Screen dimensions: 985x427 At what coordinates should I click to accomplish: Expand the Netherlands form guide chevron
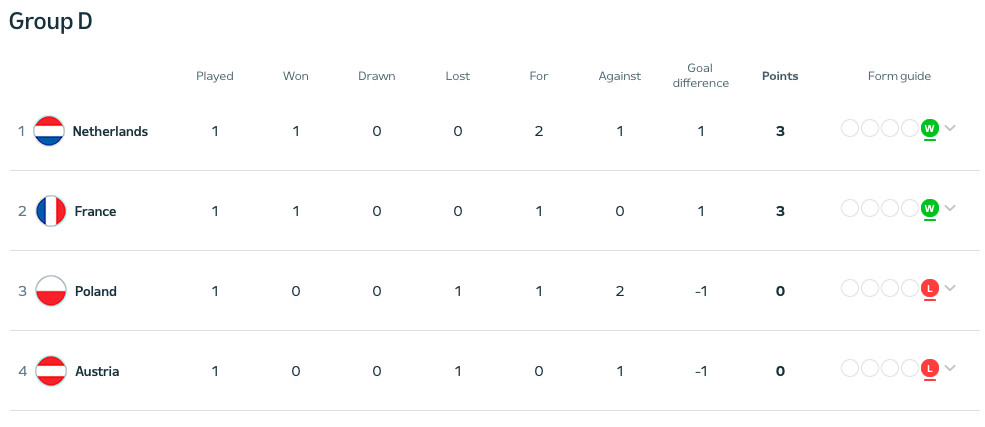[x=950, y=128]
